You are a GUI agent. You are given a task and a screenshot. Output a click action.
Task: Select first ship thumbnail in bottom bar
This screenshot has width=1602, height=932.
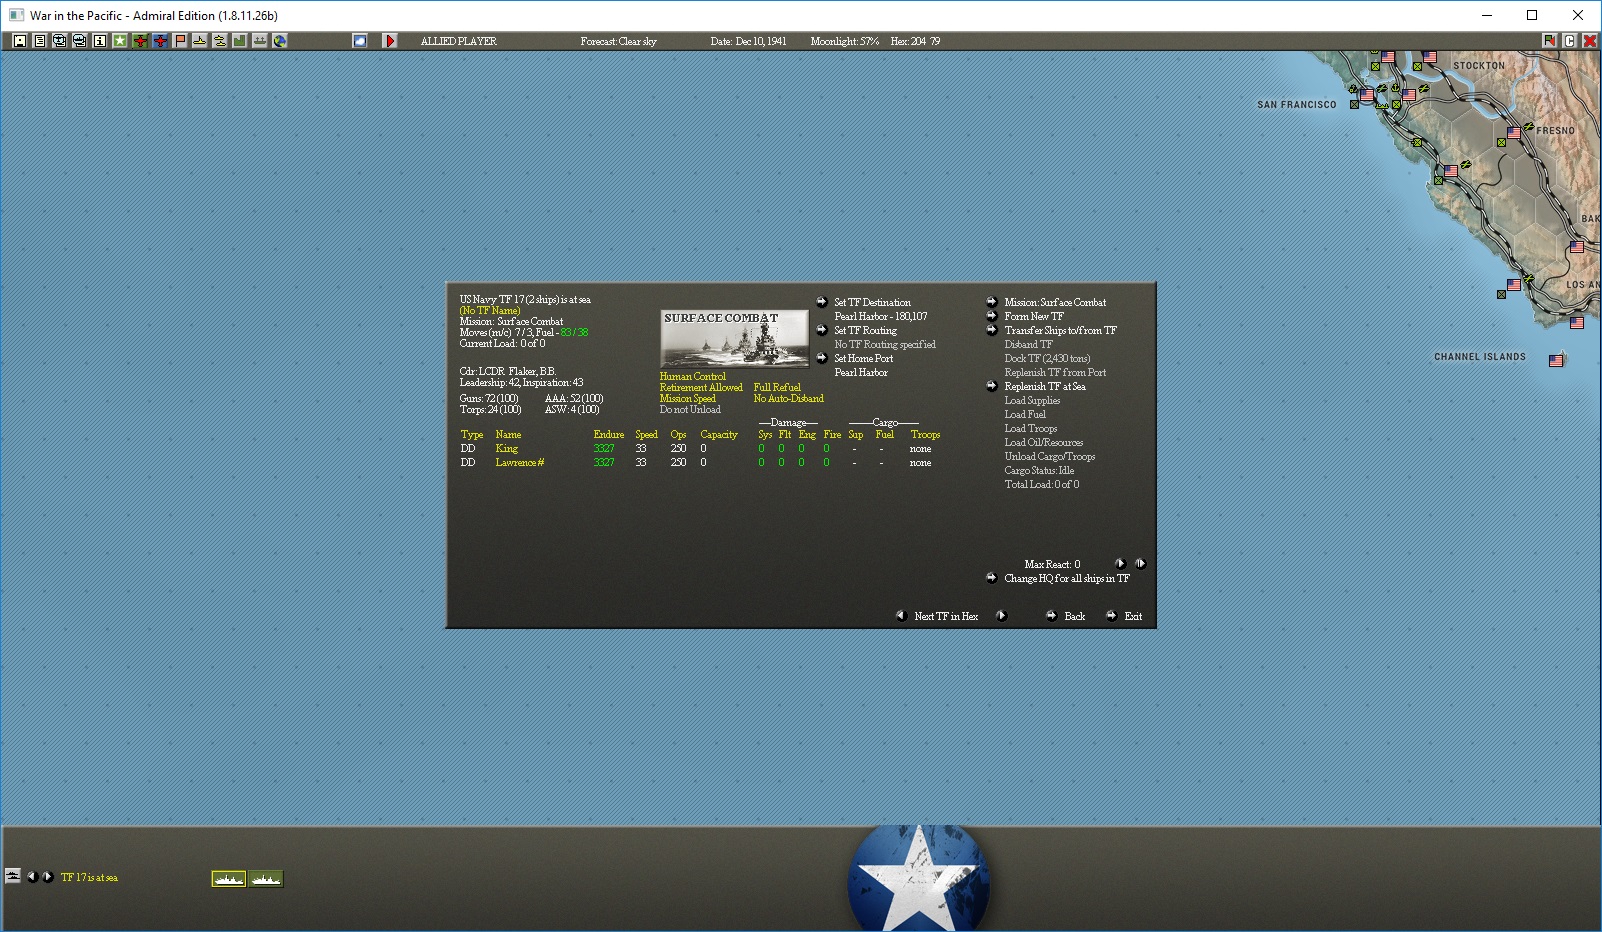point(229,879)
